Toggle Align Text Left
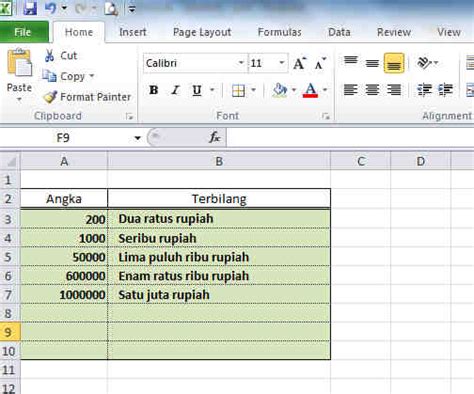The height and width of the screenshot is (394, 474). 351,90
